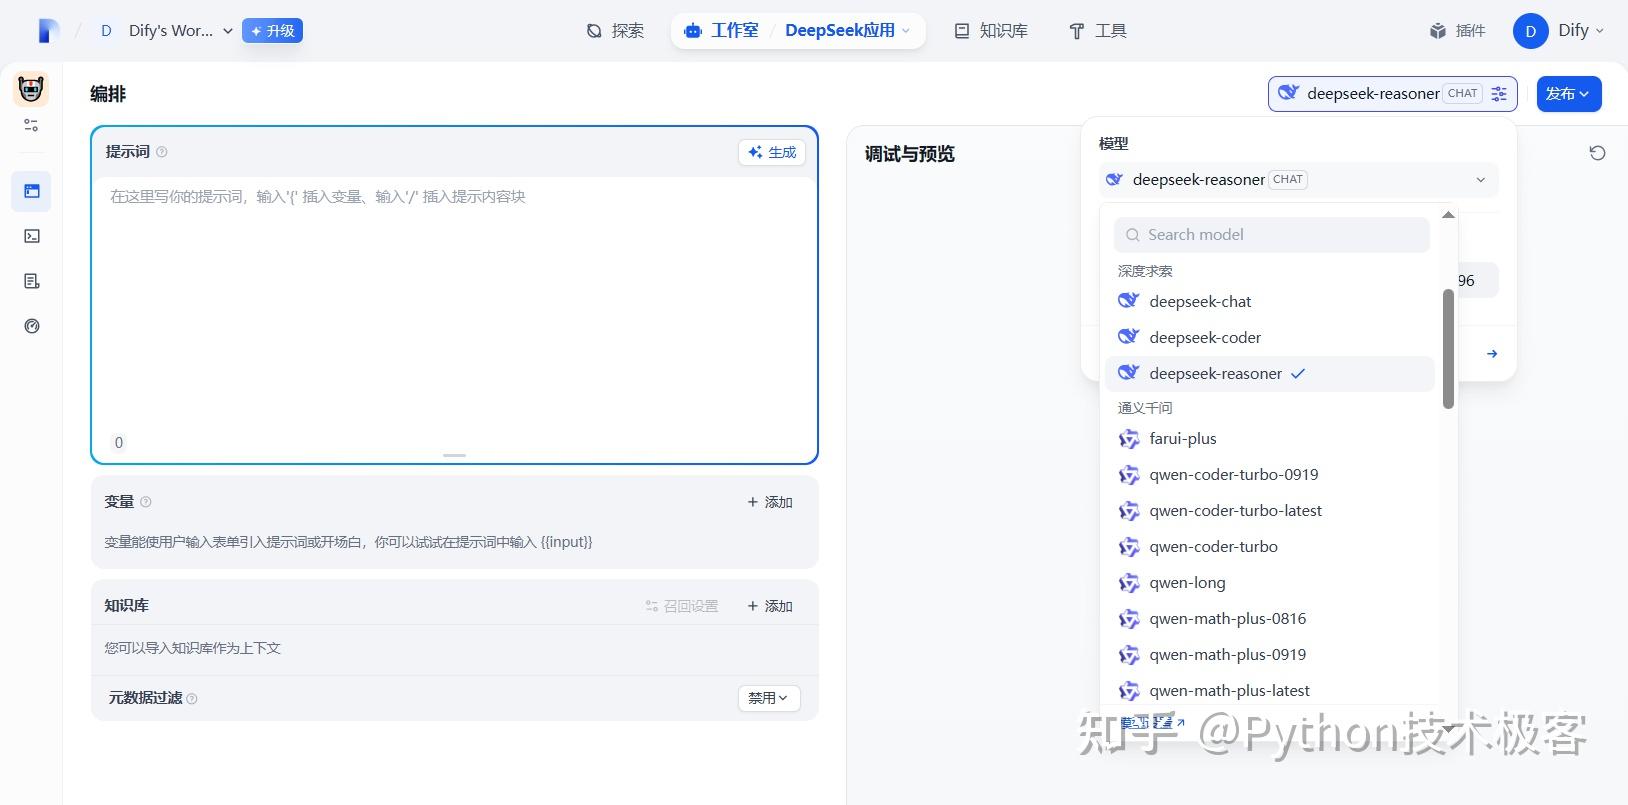Click the blue arrow icon in the model panel
The height and width of the screenshot is (805, 1628).
point(1492,354)
